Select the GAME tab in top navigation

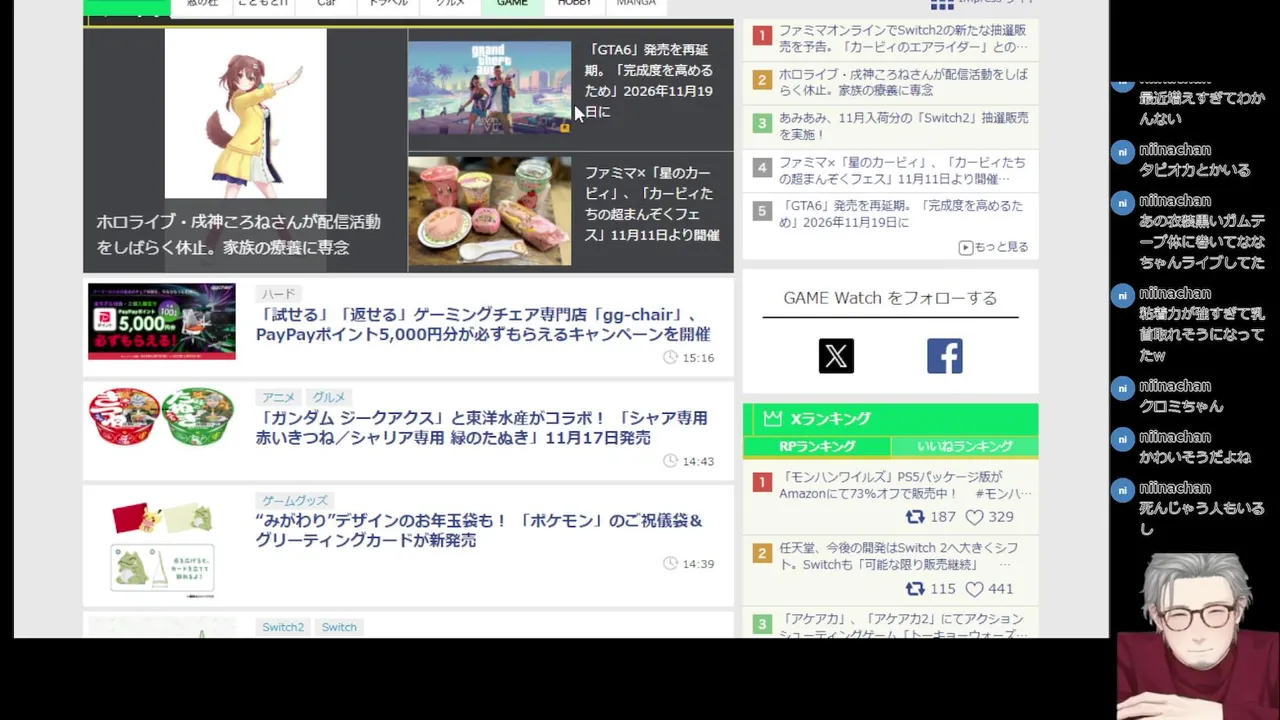[x=512, y=6]
